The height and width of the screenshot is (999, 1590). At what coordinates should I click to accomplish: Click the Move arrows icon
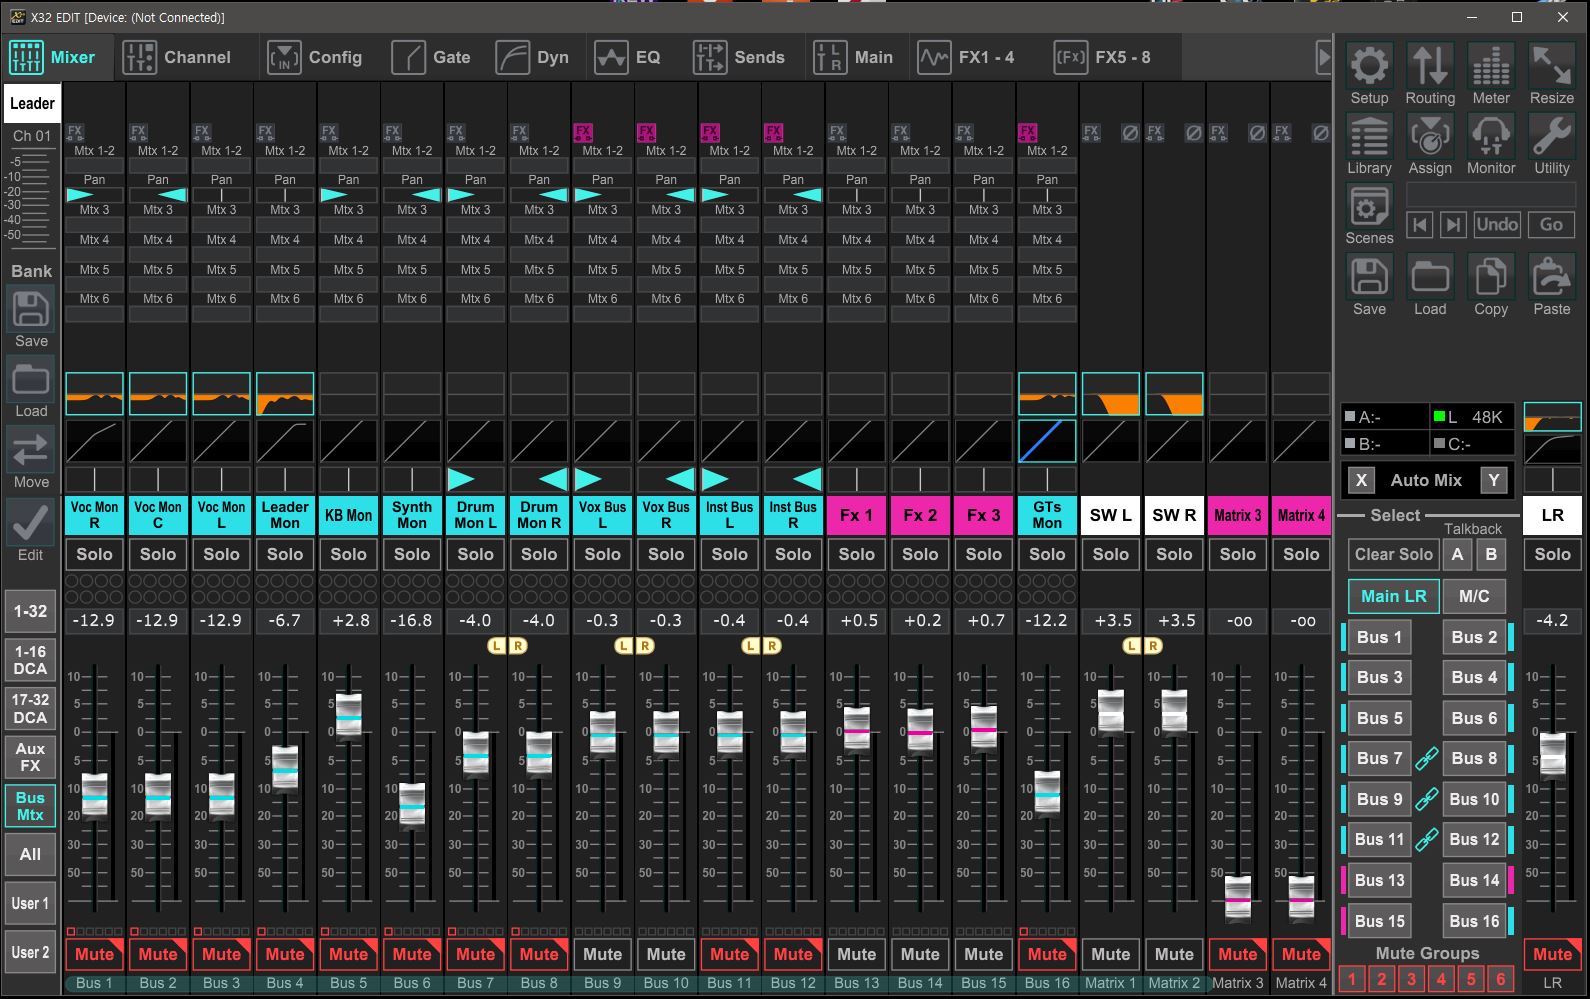click(31, 450)
